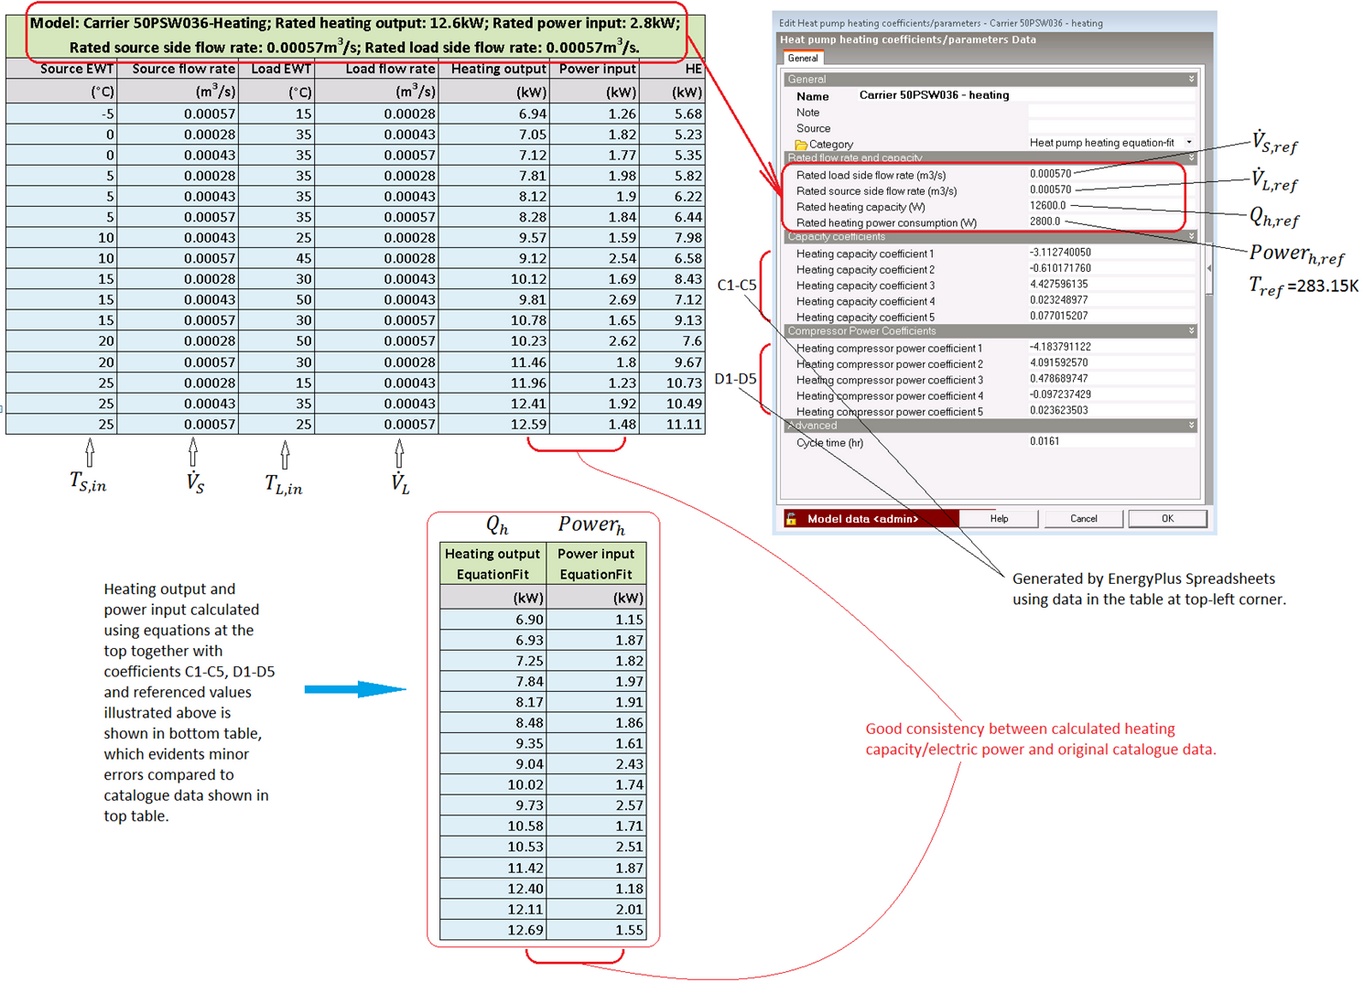Open the Category dropdown list

coord(1189,143)
